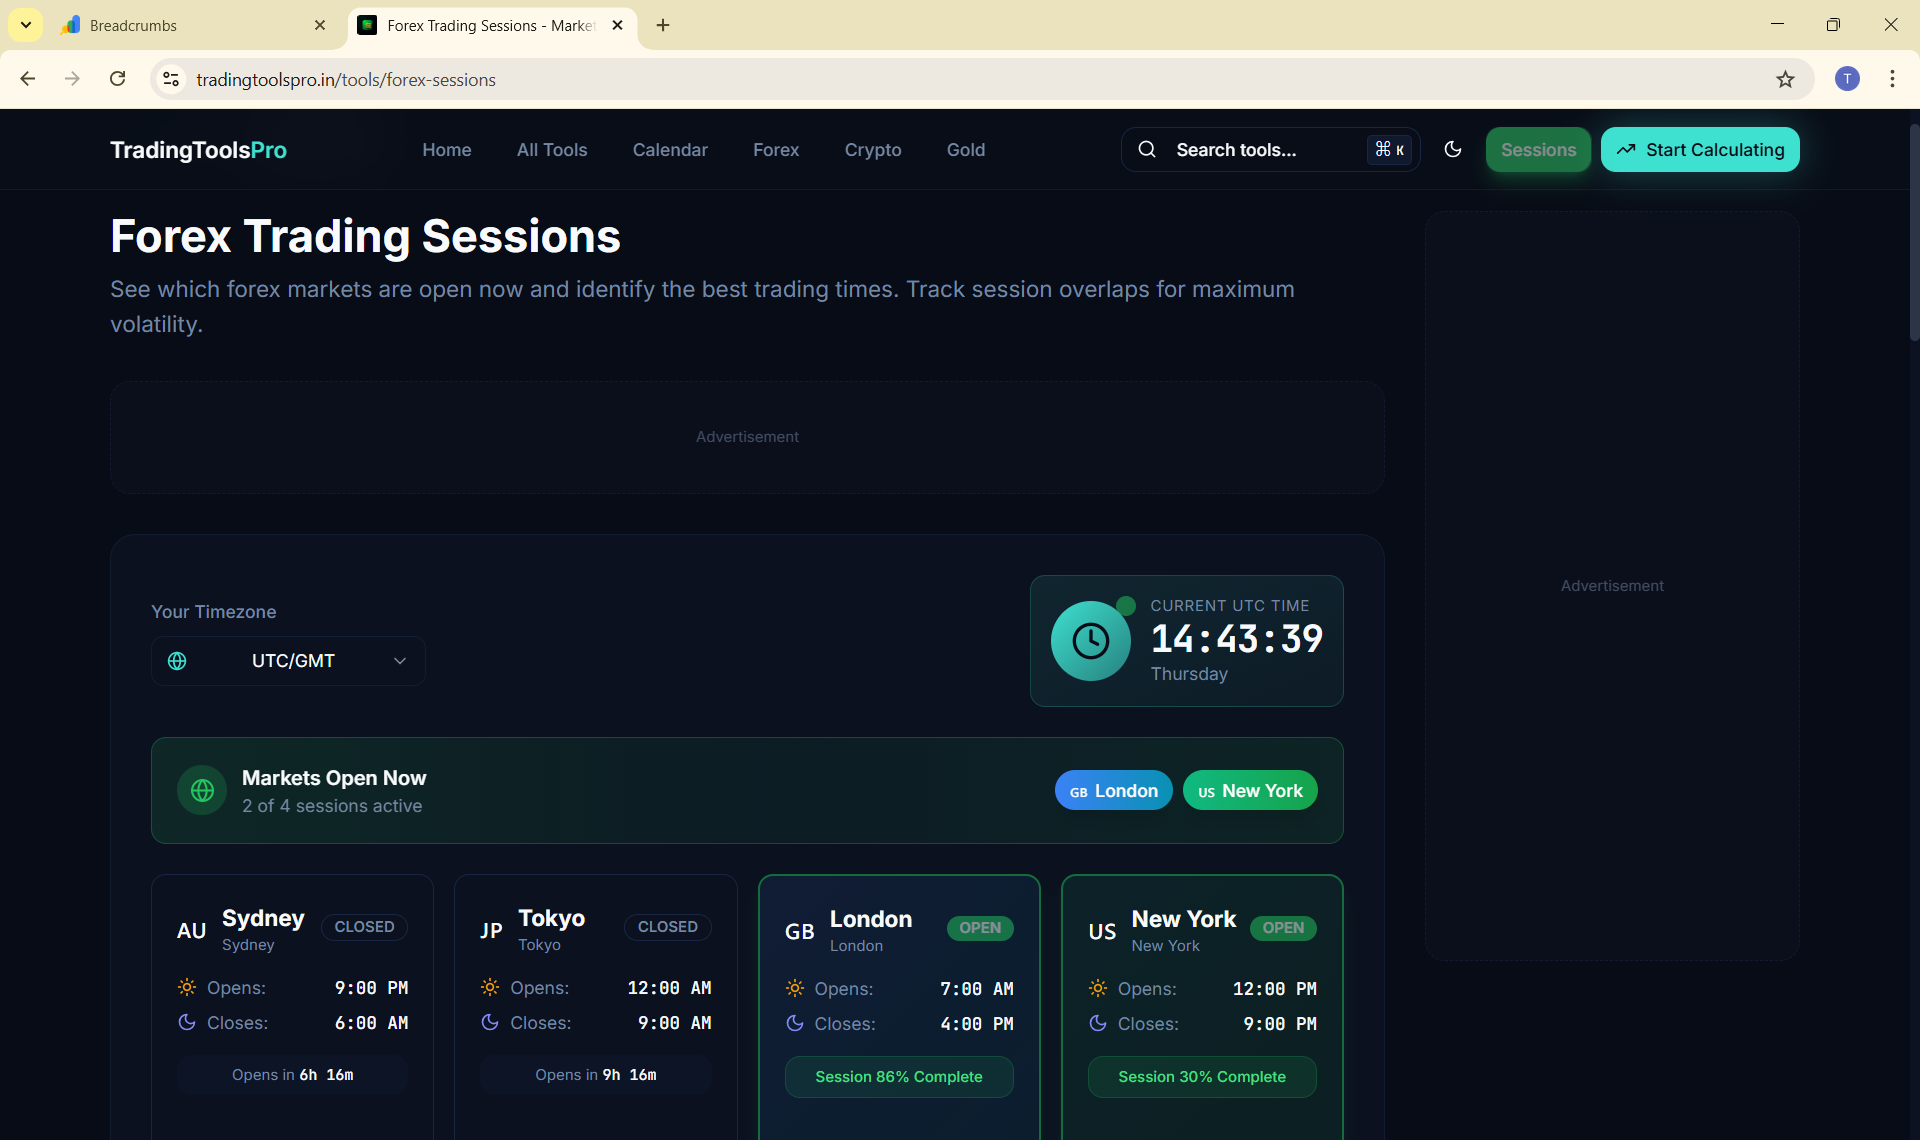The height and width of the screenshot is (1140, 1920).
Task: Click the search magnifier icon
Action: pos(1147,149)
